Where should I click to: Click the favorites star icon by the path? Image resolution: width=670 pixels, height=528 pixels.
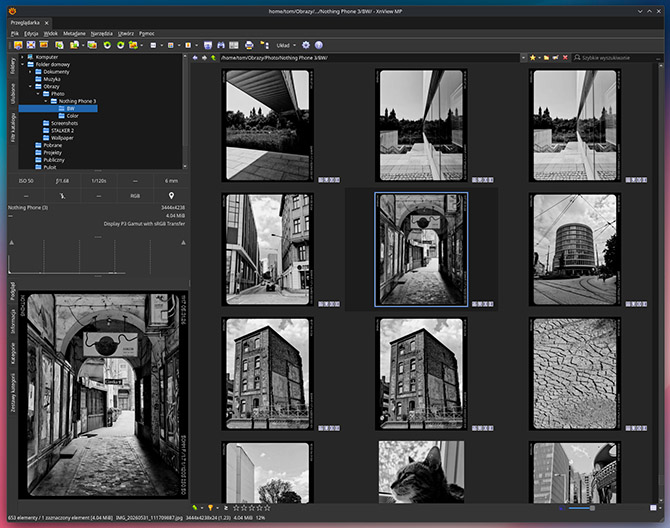533,58
